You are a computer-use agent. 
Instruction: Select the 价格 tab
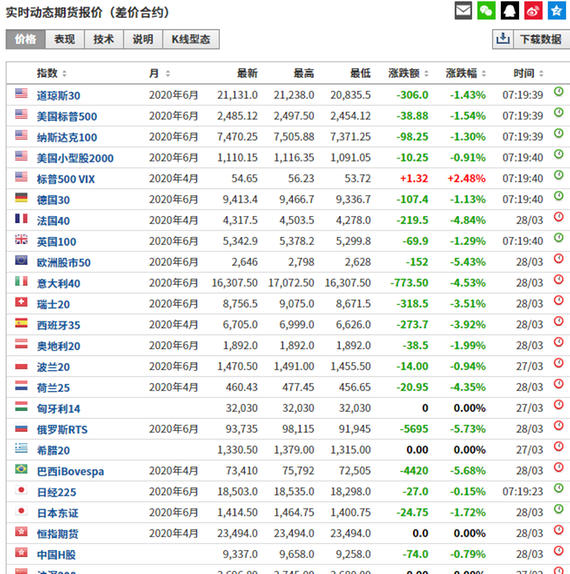tap(26, 39)
